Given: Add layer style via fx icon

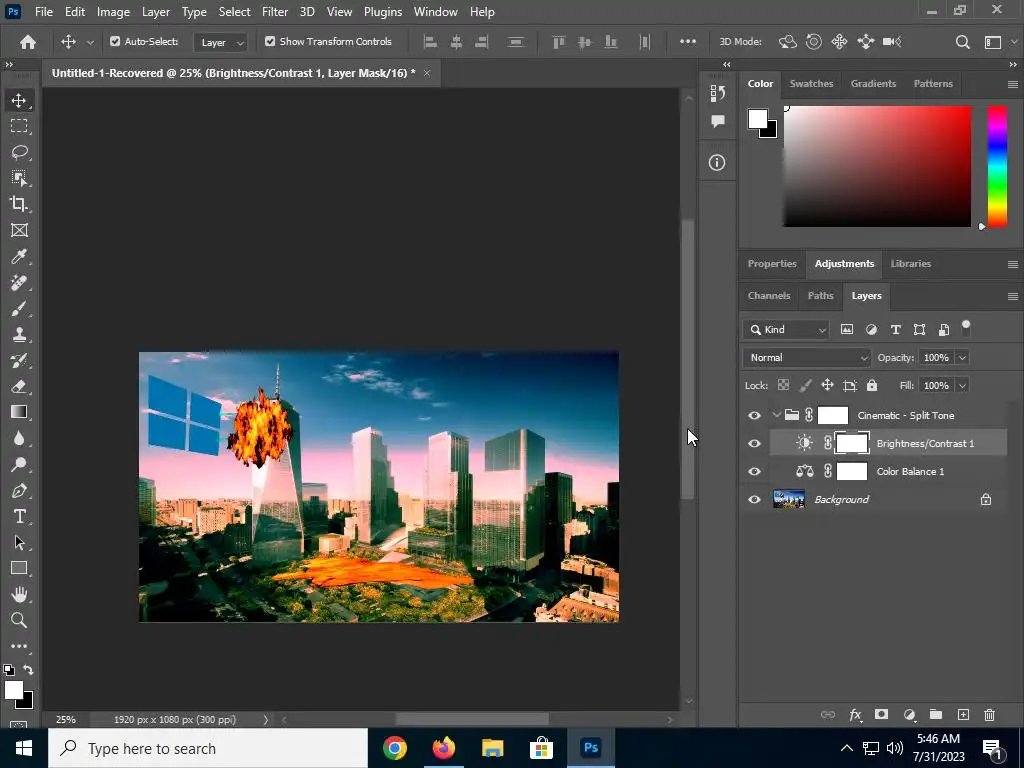Looking at the screenshot, I should coord(855,714).
